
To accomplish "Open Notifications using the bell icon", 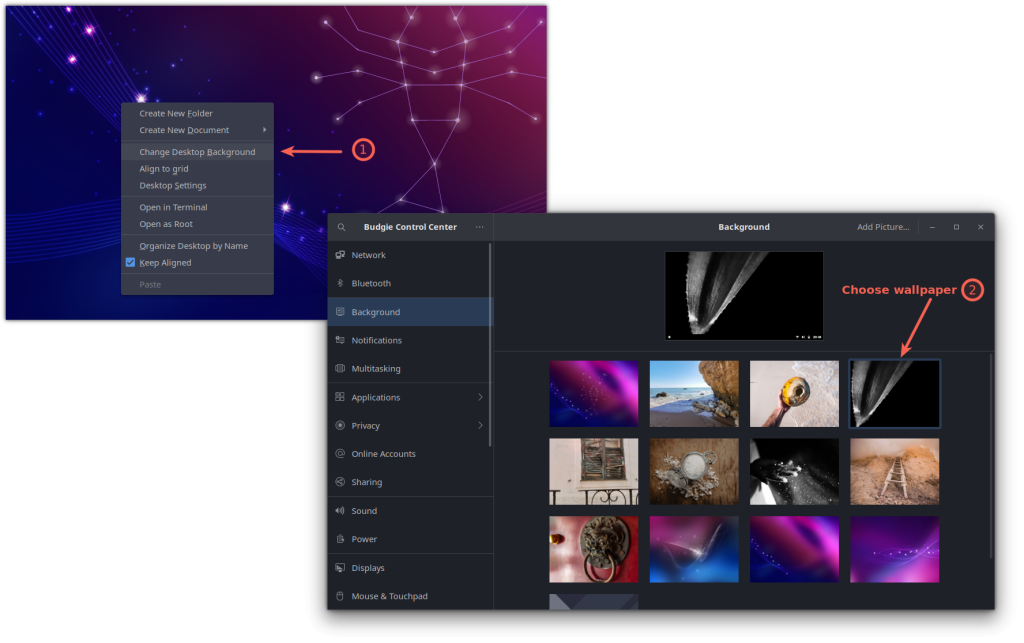I will 341,340.
